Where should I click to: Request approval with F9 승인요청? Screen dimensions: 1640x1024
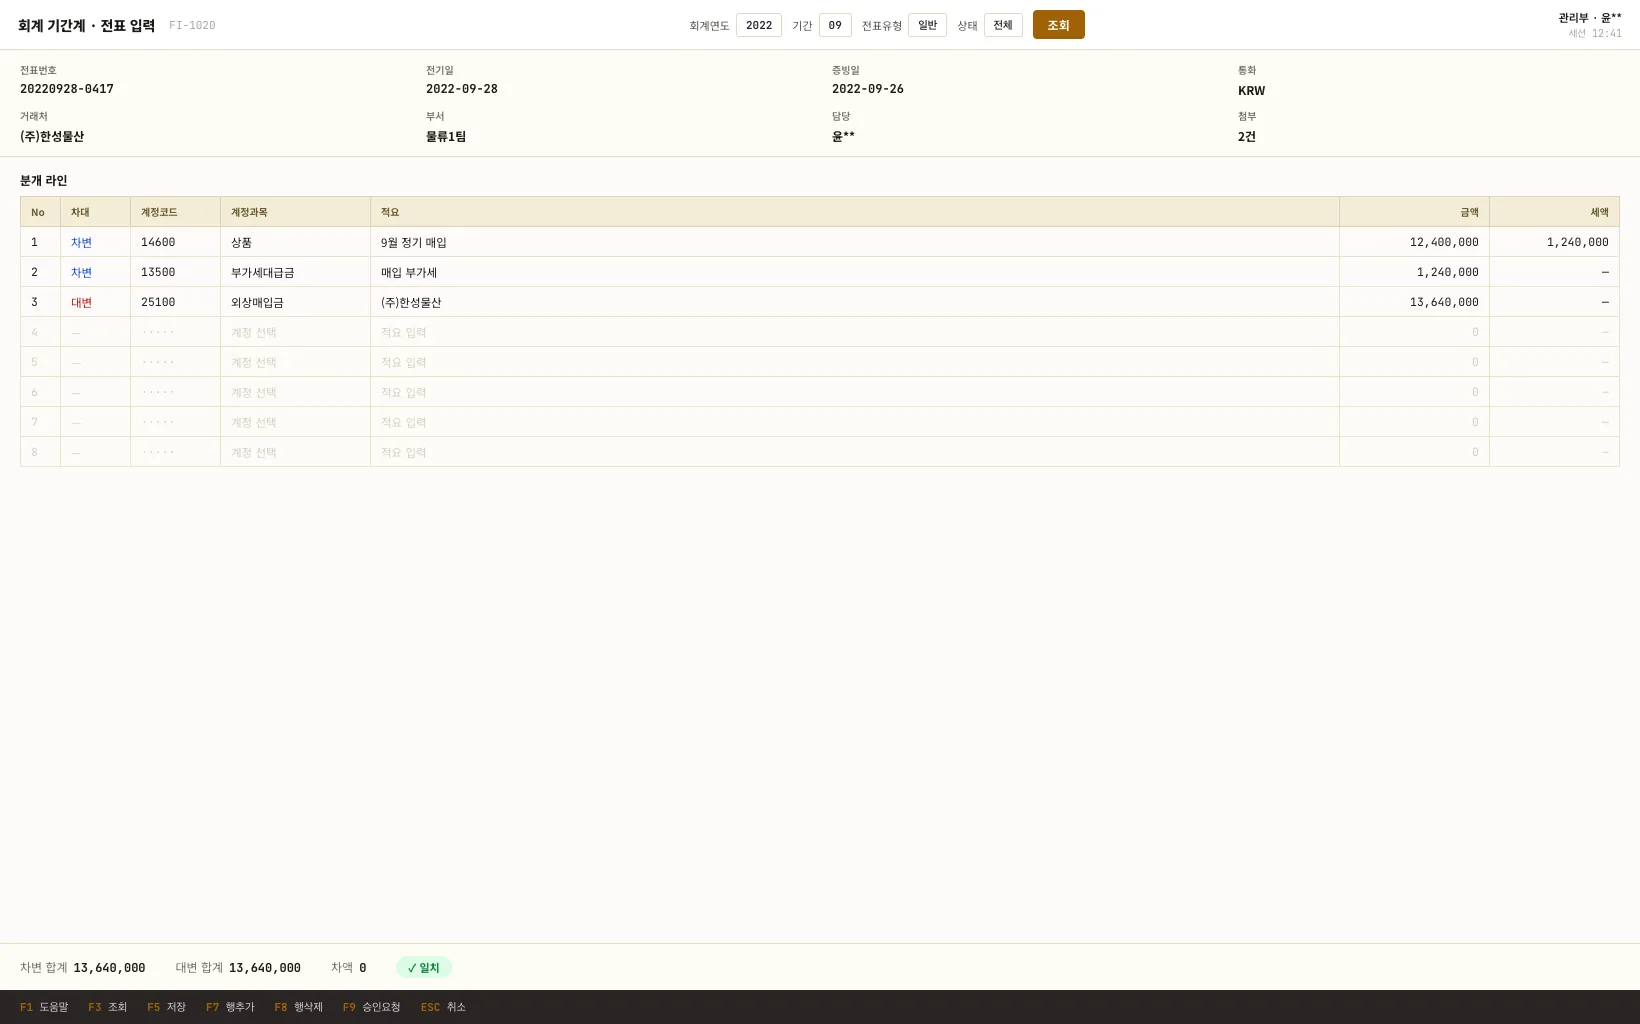(x=371, y=1007)
